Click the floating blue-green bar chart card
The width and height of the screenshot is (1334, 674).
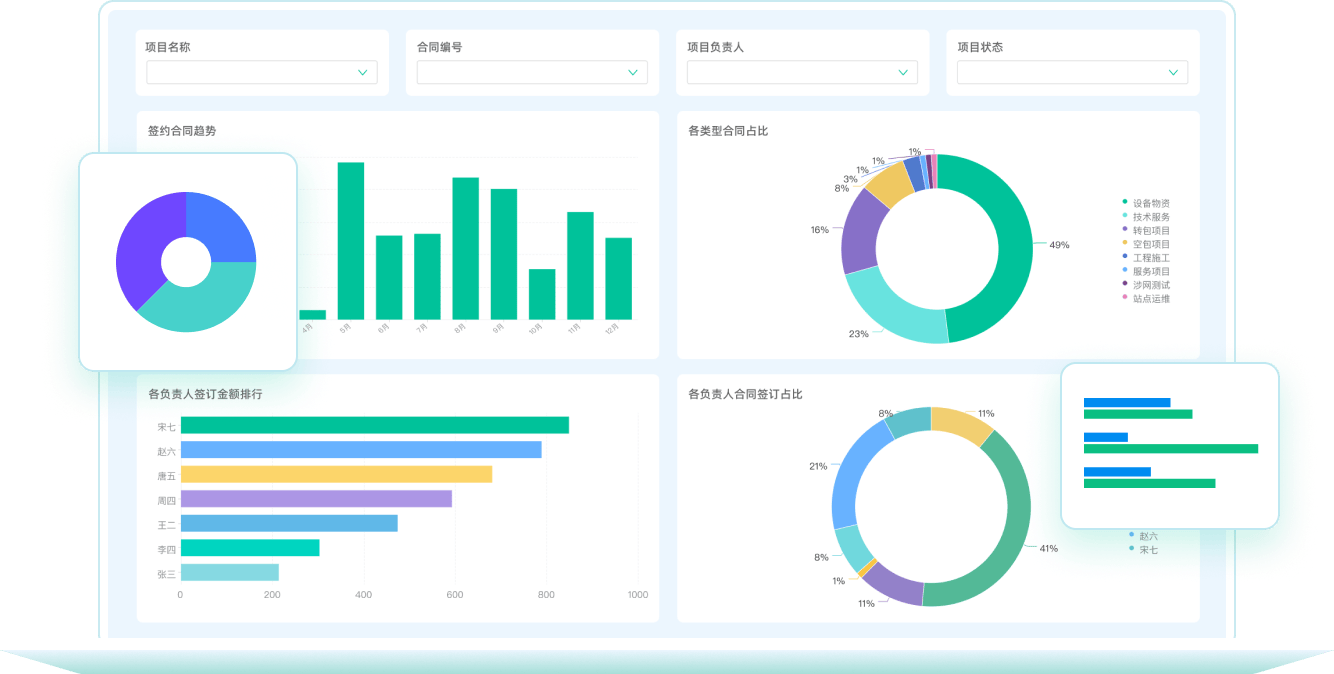[x=1170, y=445]
